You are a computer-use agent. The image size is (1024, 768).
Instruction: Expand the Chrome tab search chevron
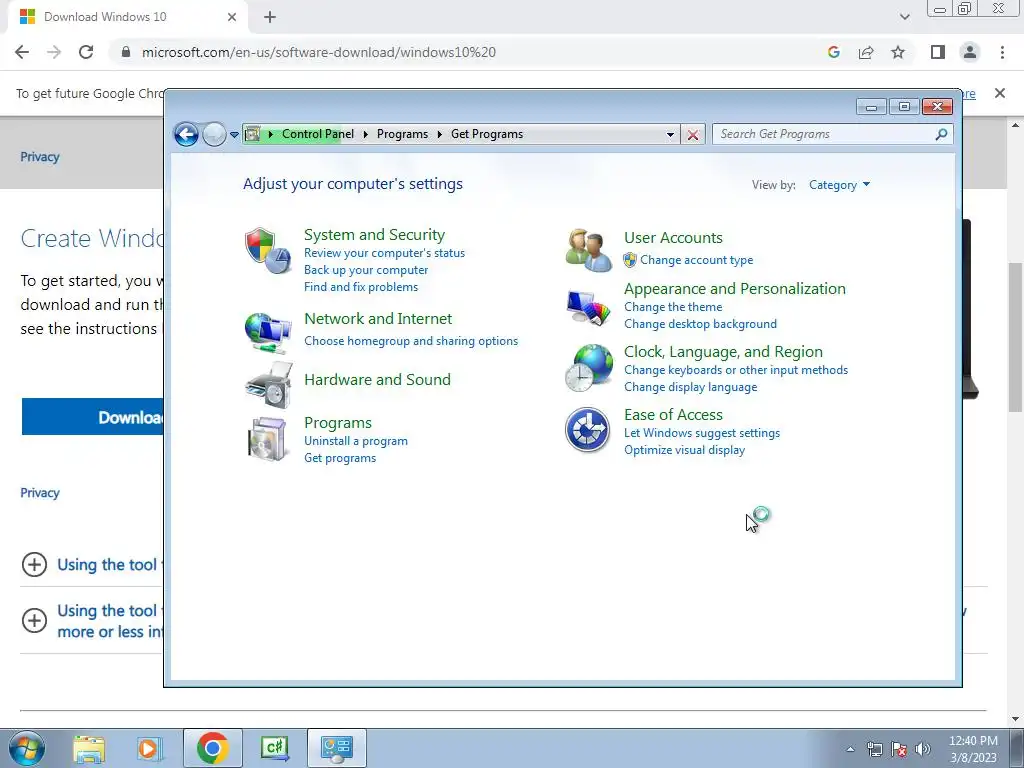point(904,17)
